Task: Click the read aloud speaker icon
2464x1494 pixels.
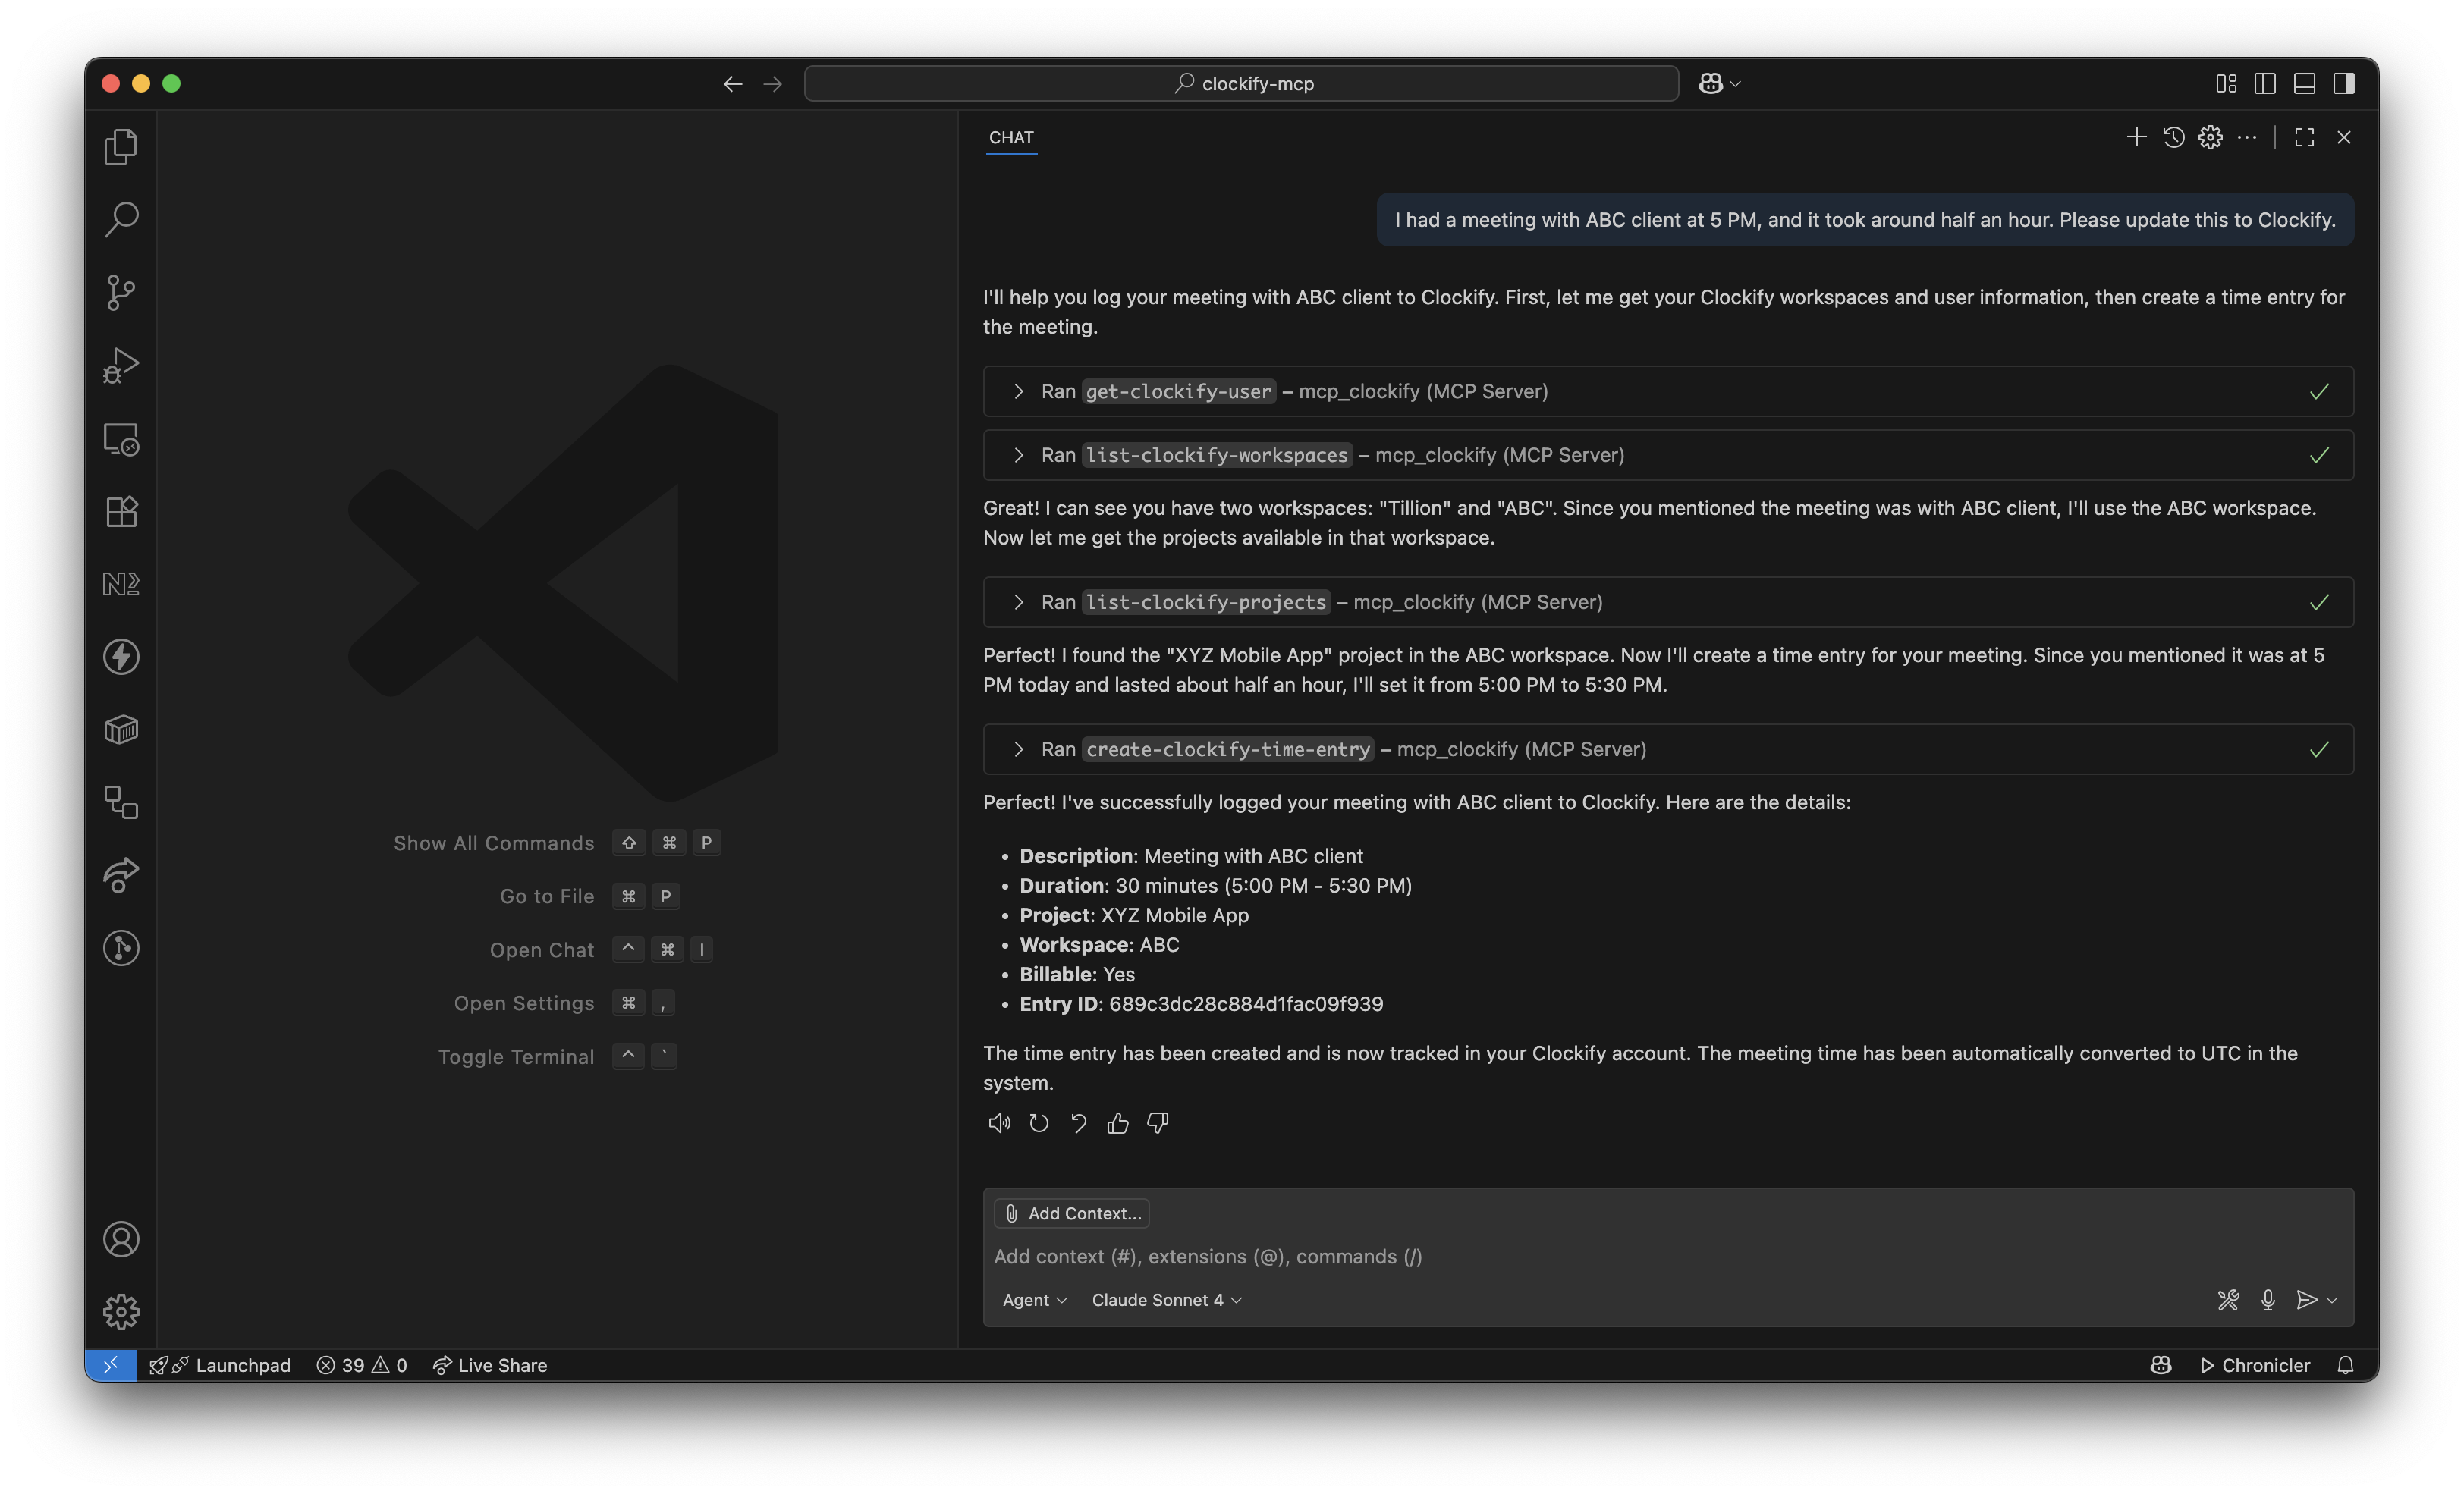Action: (x=999, y=1123)
